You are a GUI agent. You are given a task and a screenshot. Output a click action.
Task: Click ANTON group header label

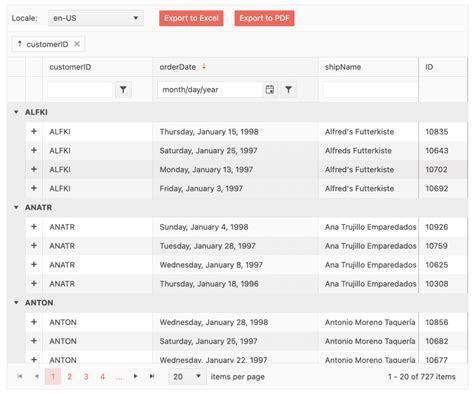pyautogui.click(x=39, y=303)
